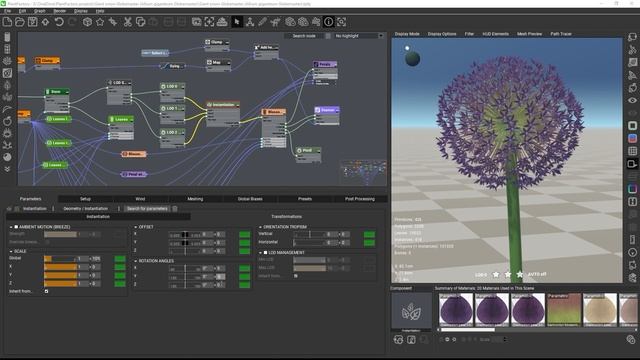Click the New file icon in toolbar
This screenshot has width=640, height=360.
click(7, 22)
